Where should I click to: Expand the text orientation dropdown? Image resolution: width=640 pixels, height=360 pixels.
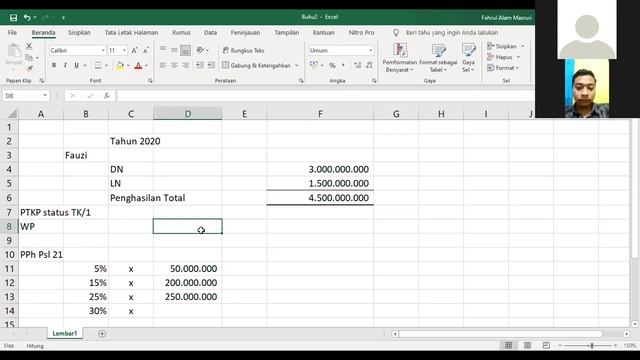click(x=207, y=50)
